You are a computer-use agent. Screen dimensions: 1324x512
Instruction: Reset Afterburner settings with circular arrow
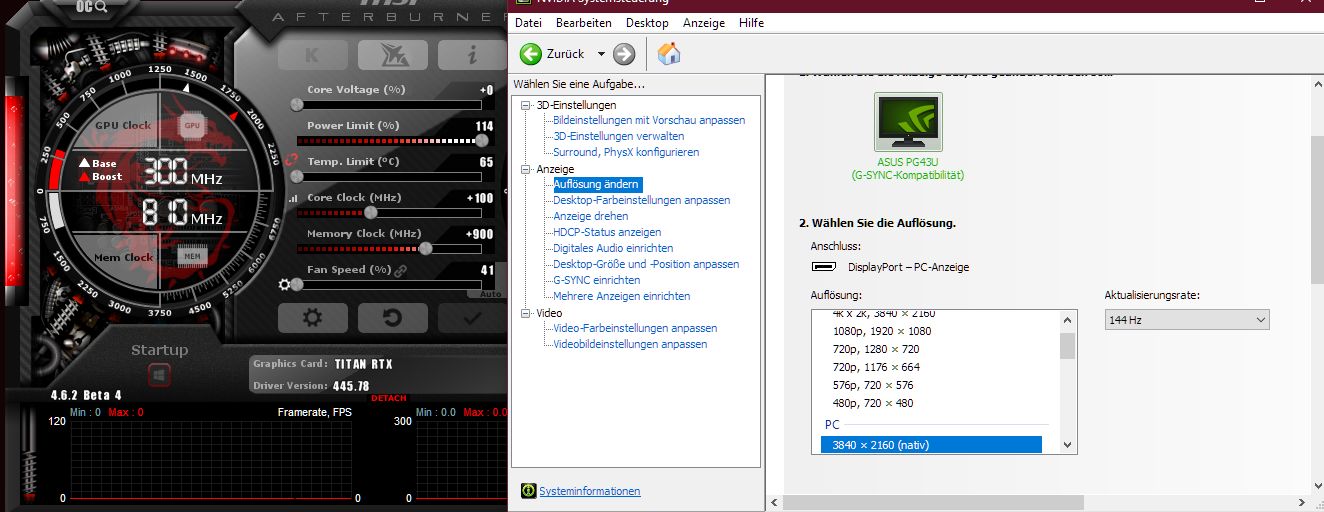pyautogui.click(x=392, y=318)
